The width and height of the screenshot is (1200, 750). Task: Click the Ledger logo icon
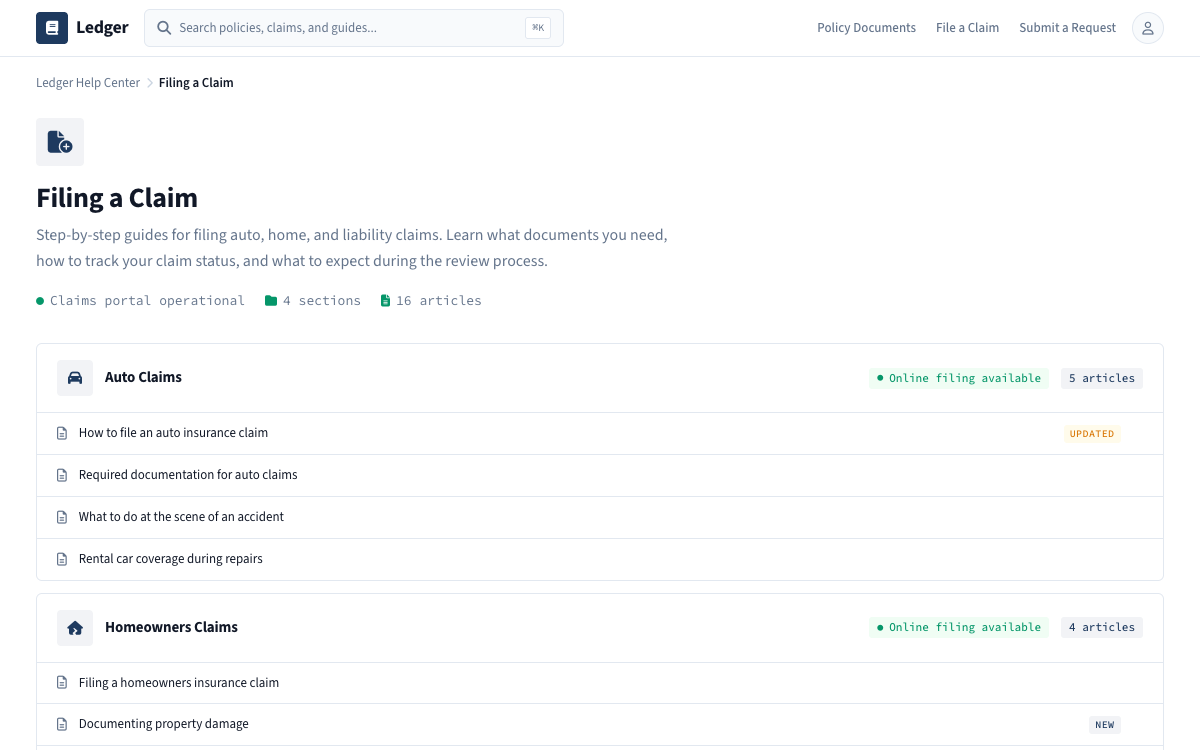pyautogui.click(x=52, y=28)
